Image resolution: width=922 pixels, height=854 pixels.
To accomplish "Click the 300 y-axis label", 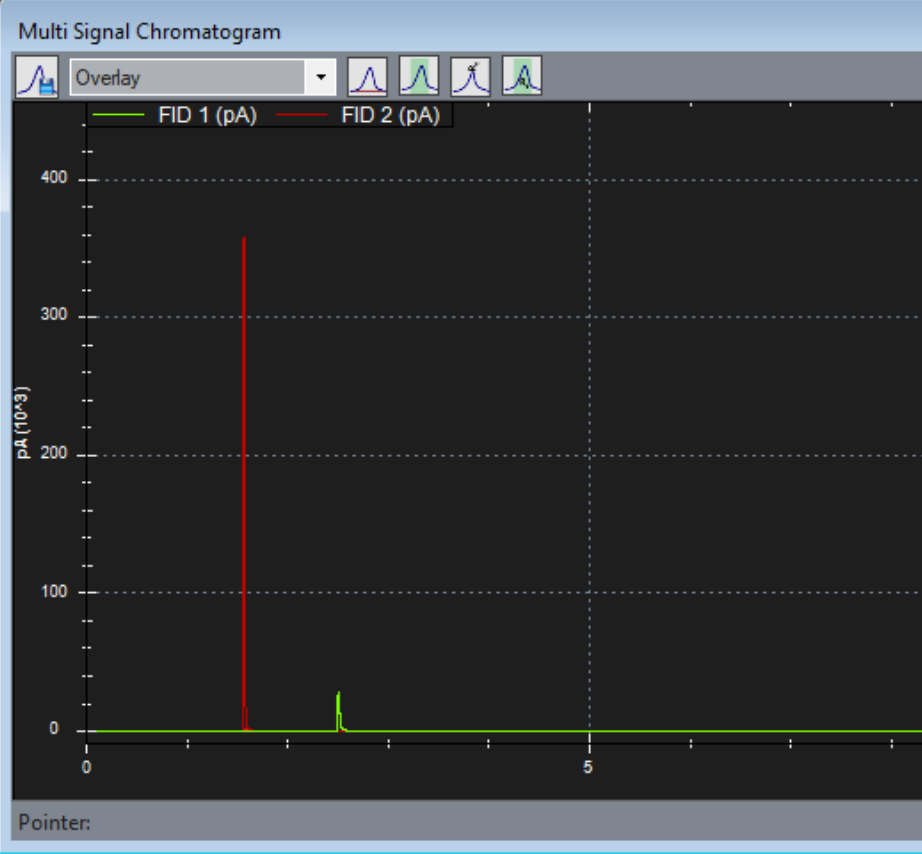I will 54,314.
